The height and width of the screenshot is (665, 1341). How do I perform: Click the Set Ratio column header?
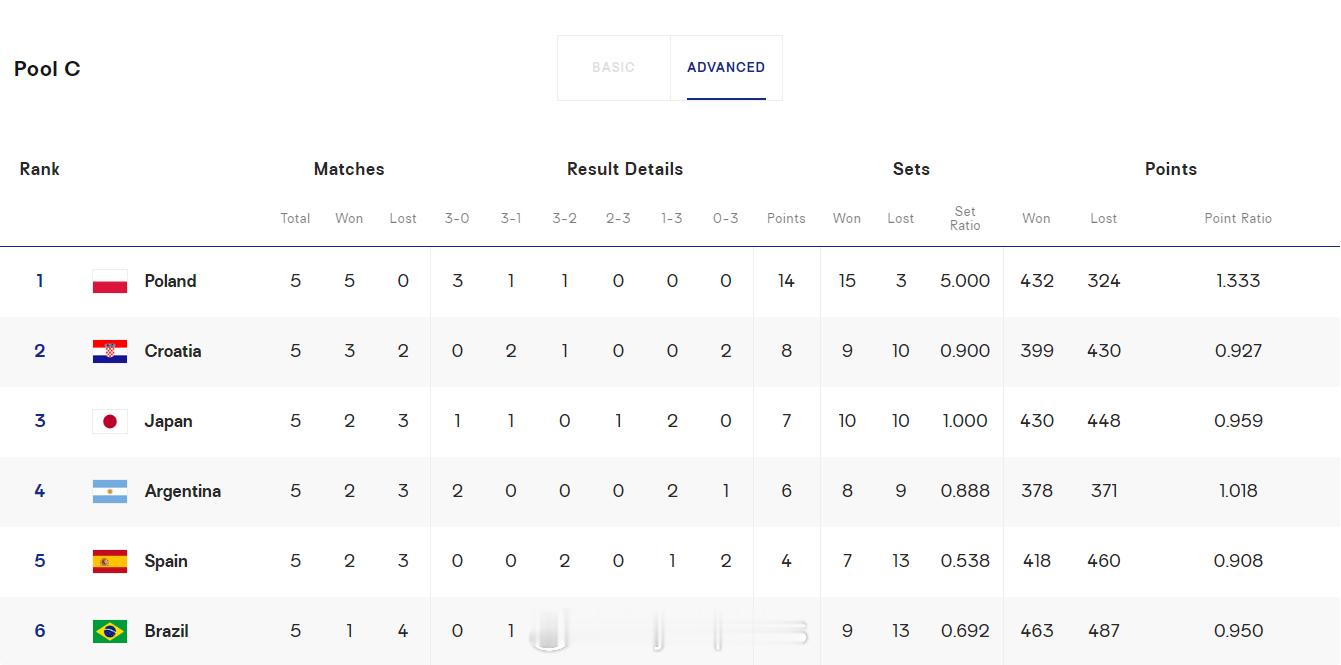click(965, 218)
